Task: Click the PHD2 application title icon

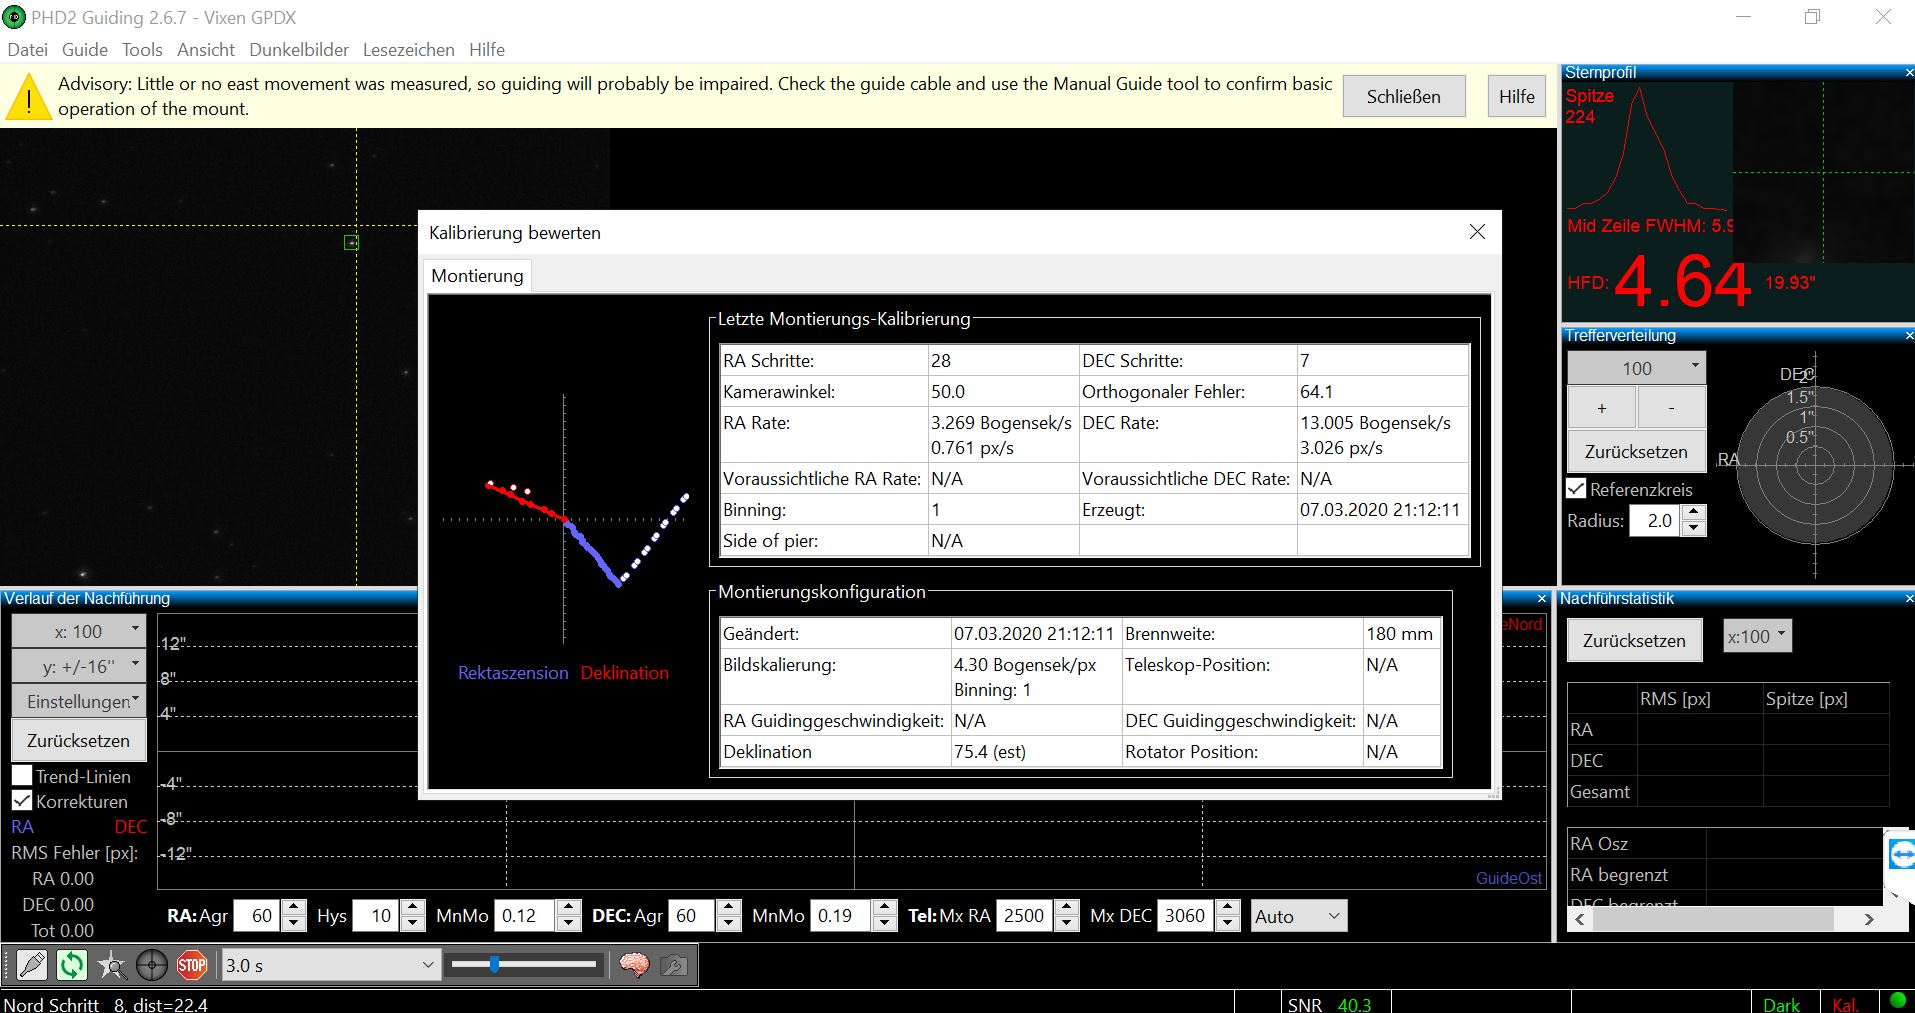Action: (x=14, y=17)
